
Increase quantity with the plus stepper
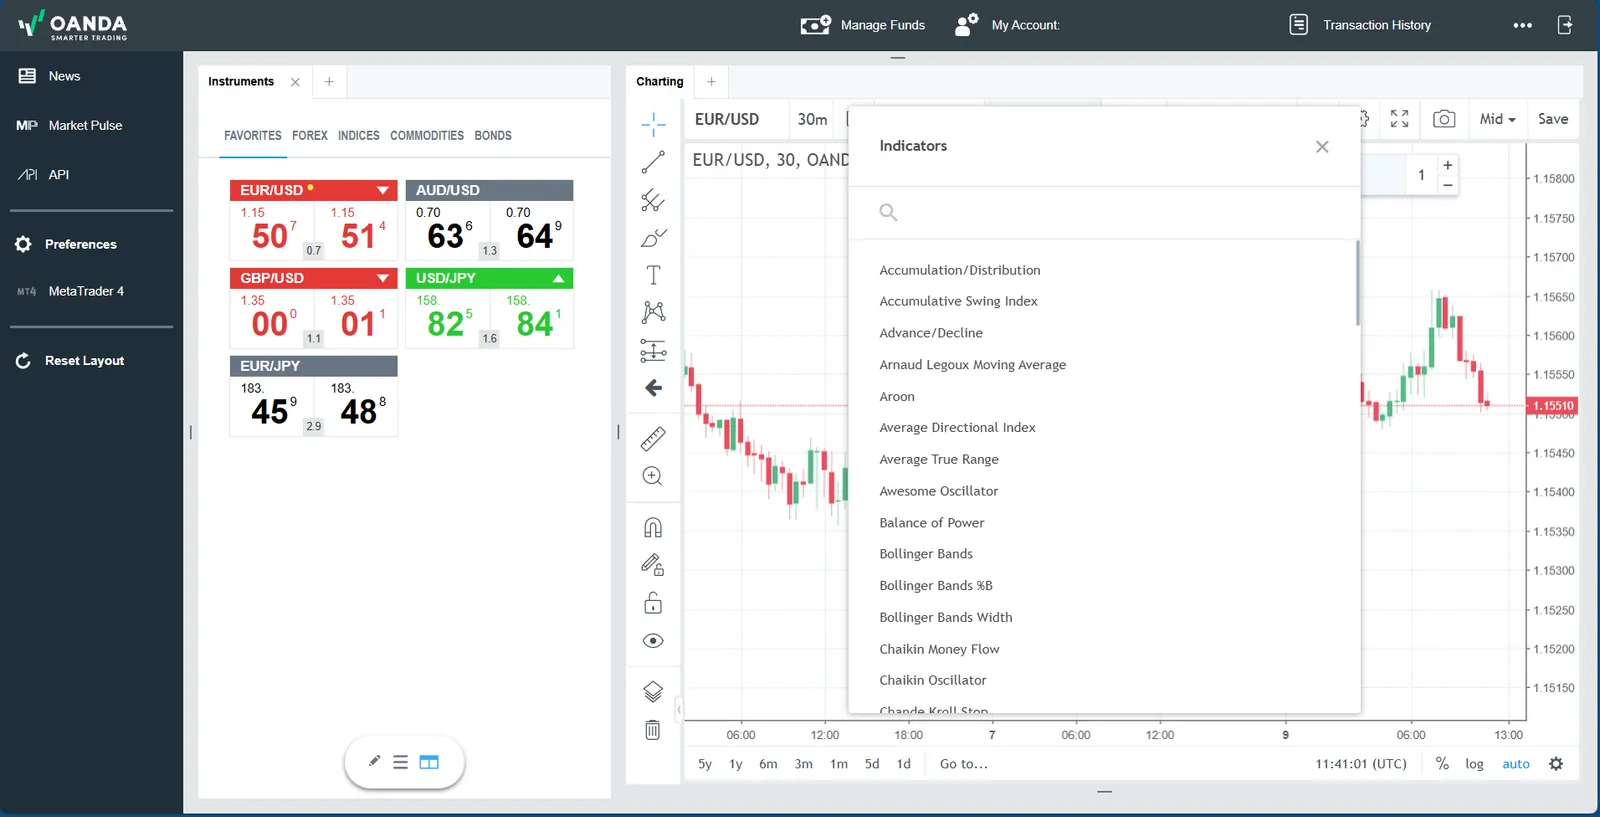click(1447, 165)
